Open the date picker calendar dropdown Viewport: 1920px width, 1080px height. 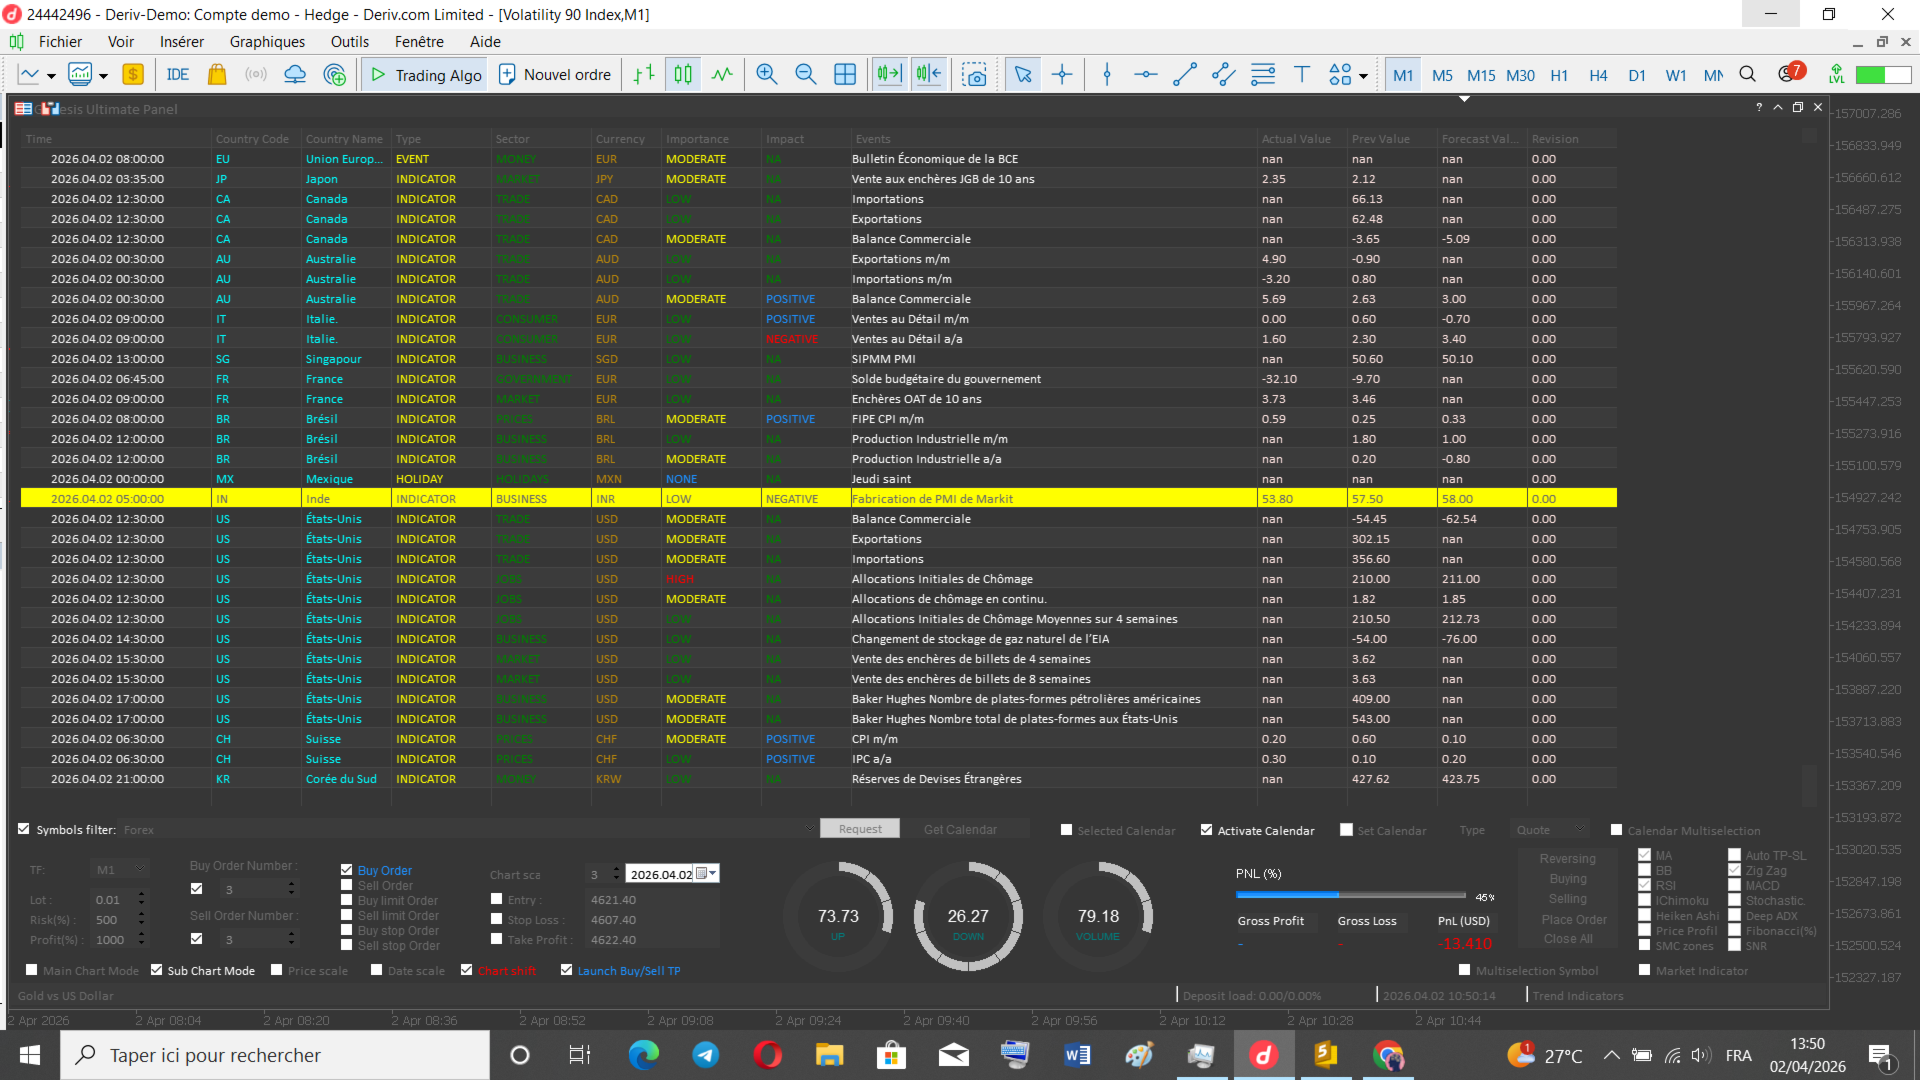[707, 874]
